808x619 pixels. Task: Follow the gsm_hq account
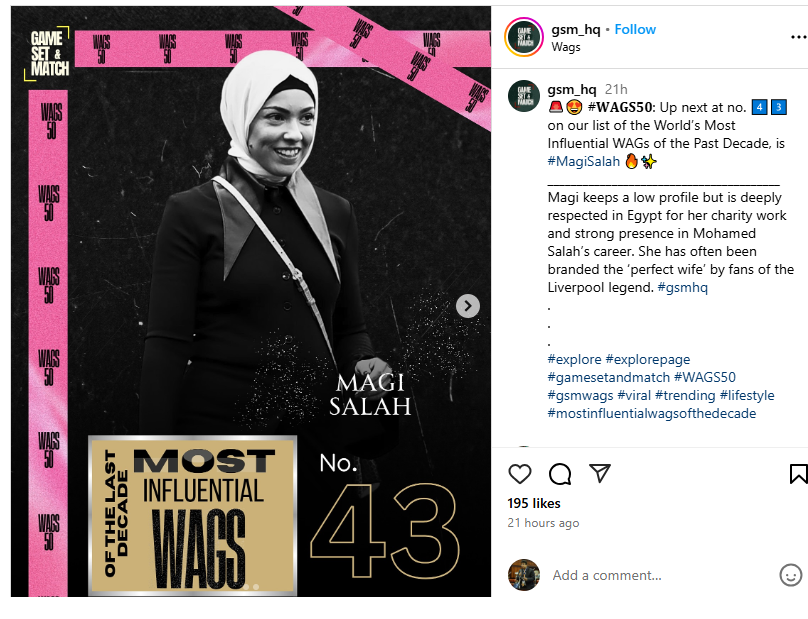pyautogui.click(x=635, y=29)
